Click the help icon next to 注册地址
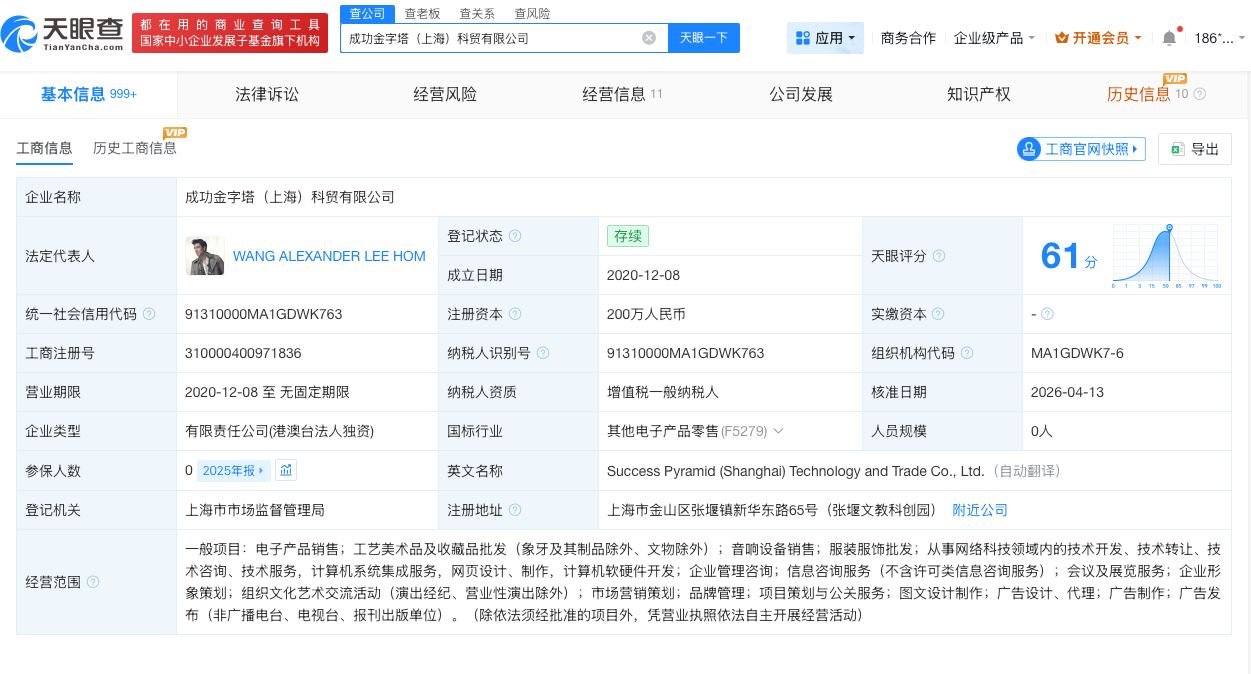Screen dimensions: 1251x674 pyautogui.click(x=515, y=510)
